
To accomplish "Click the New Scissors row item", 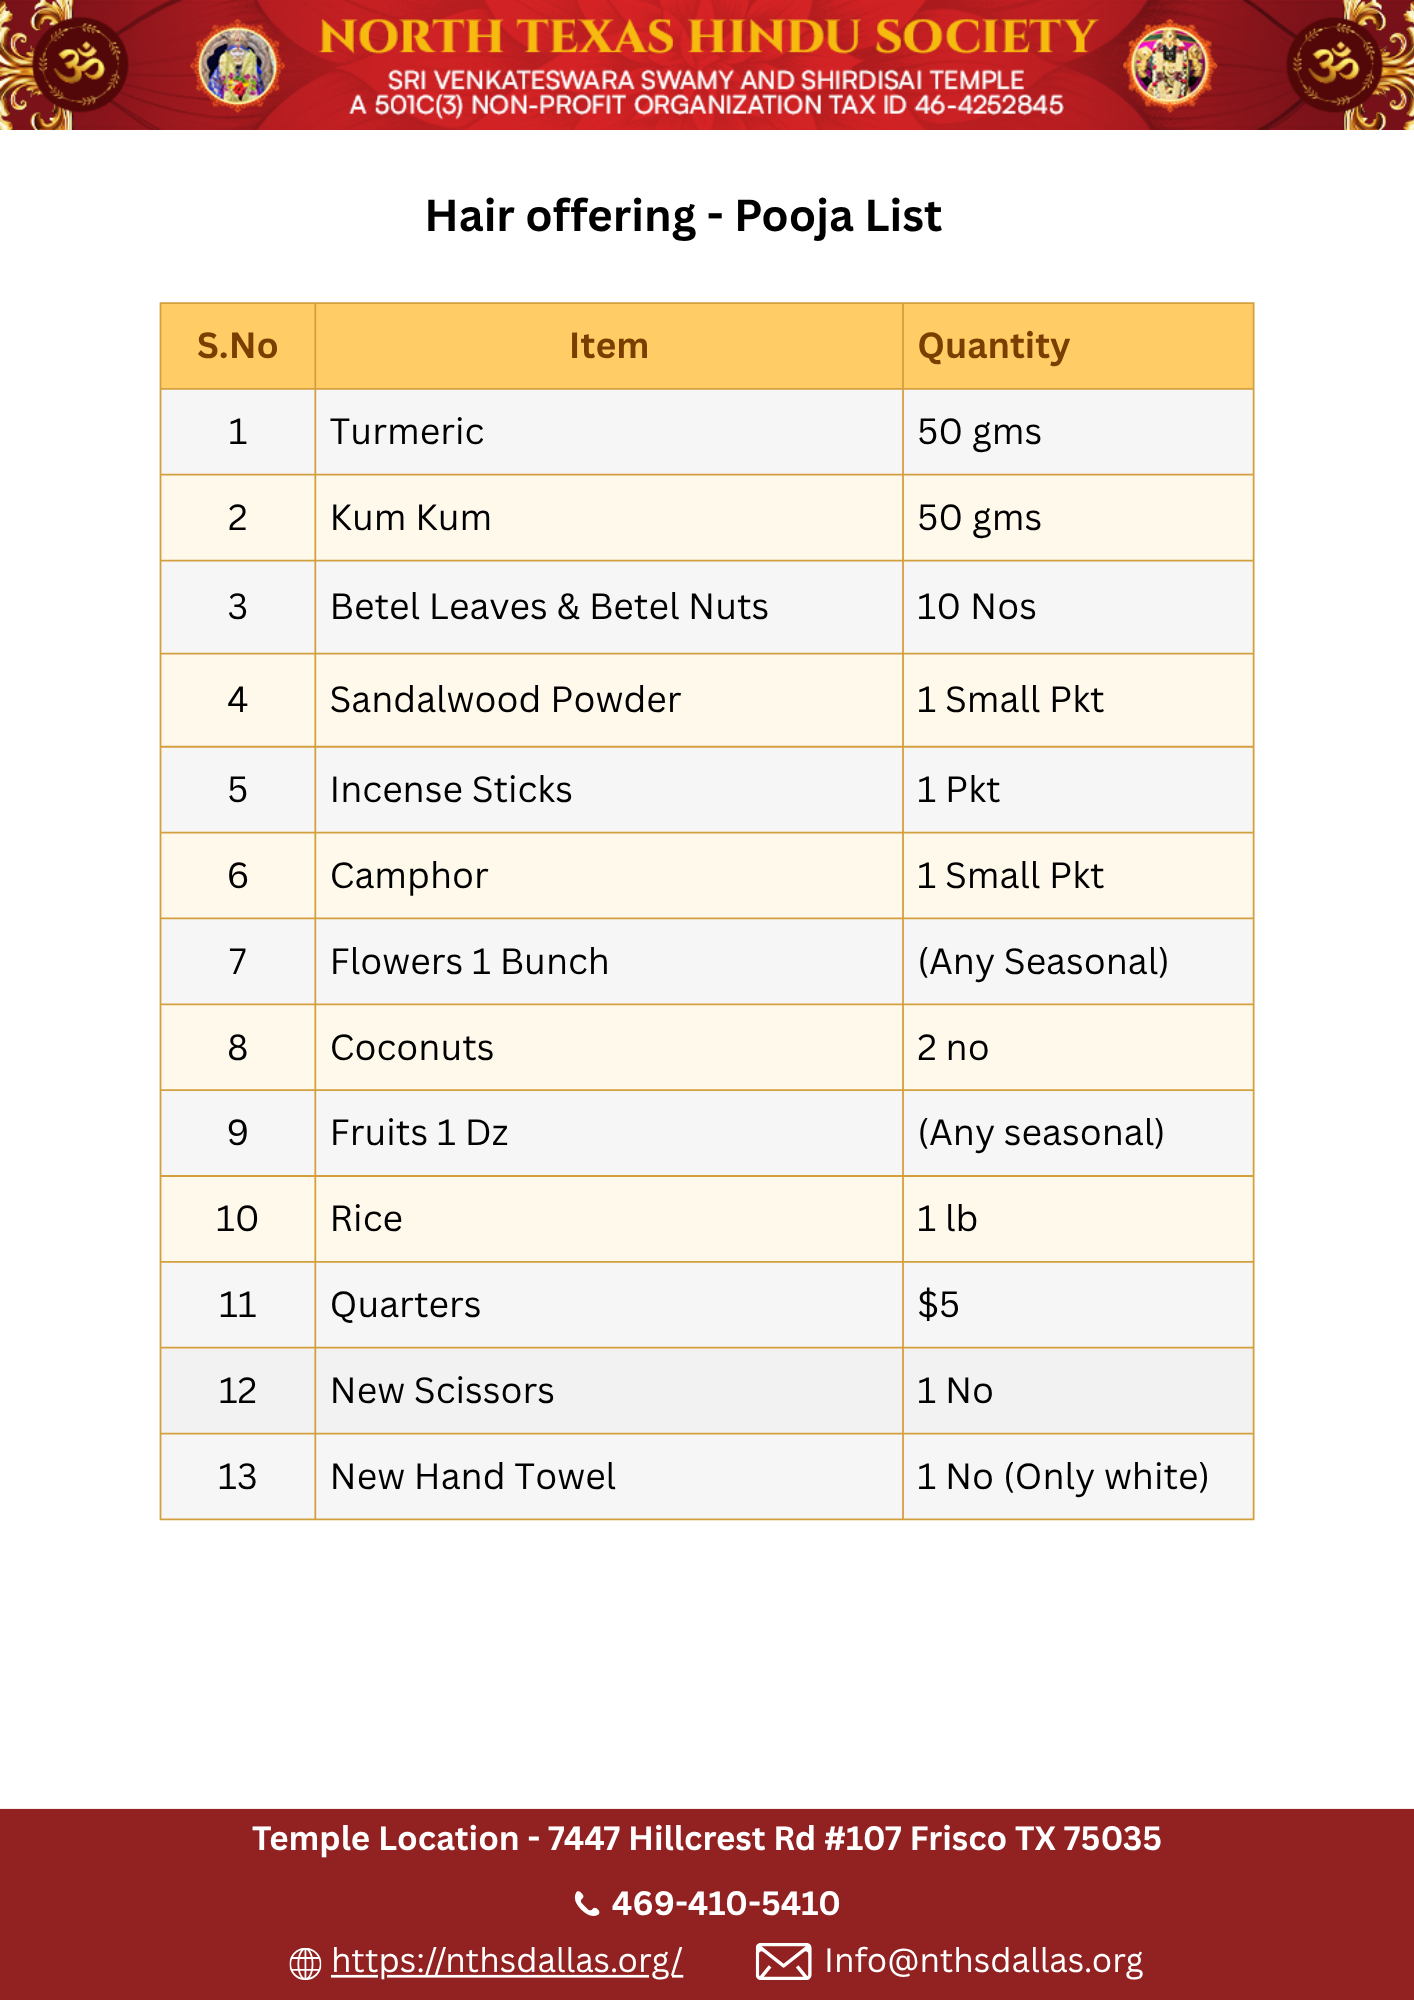I will (x=442, y=1391).
